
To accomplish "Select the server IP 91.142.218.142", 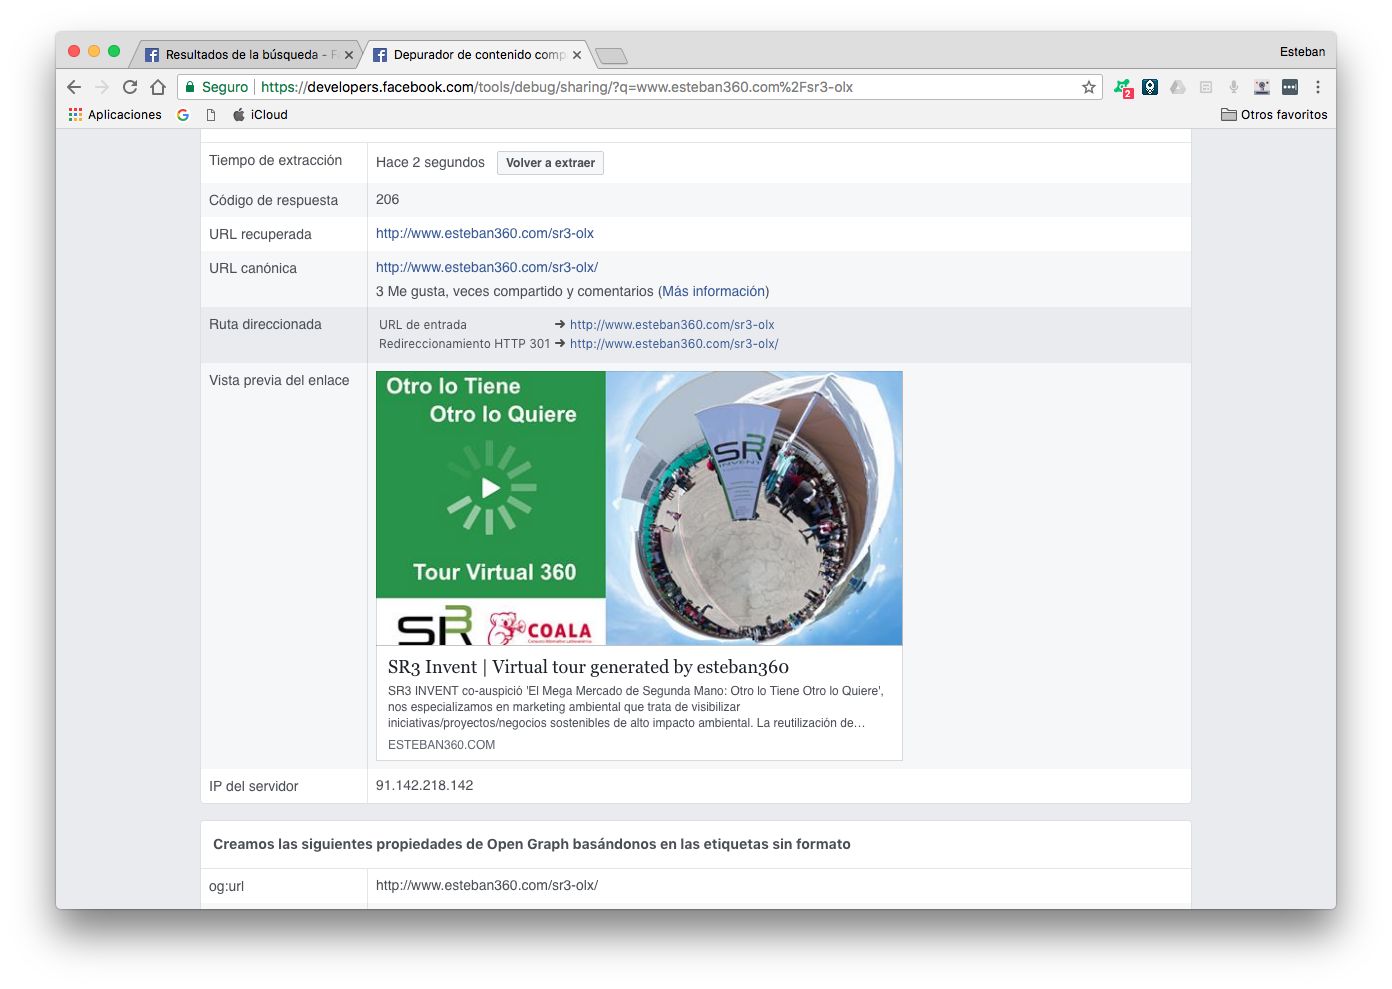I will coord(425,786).
